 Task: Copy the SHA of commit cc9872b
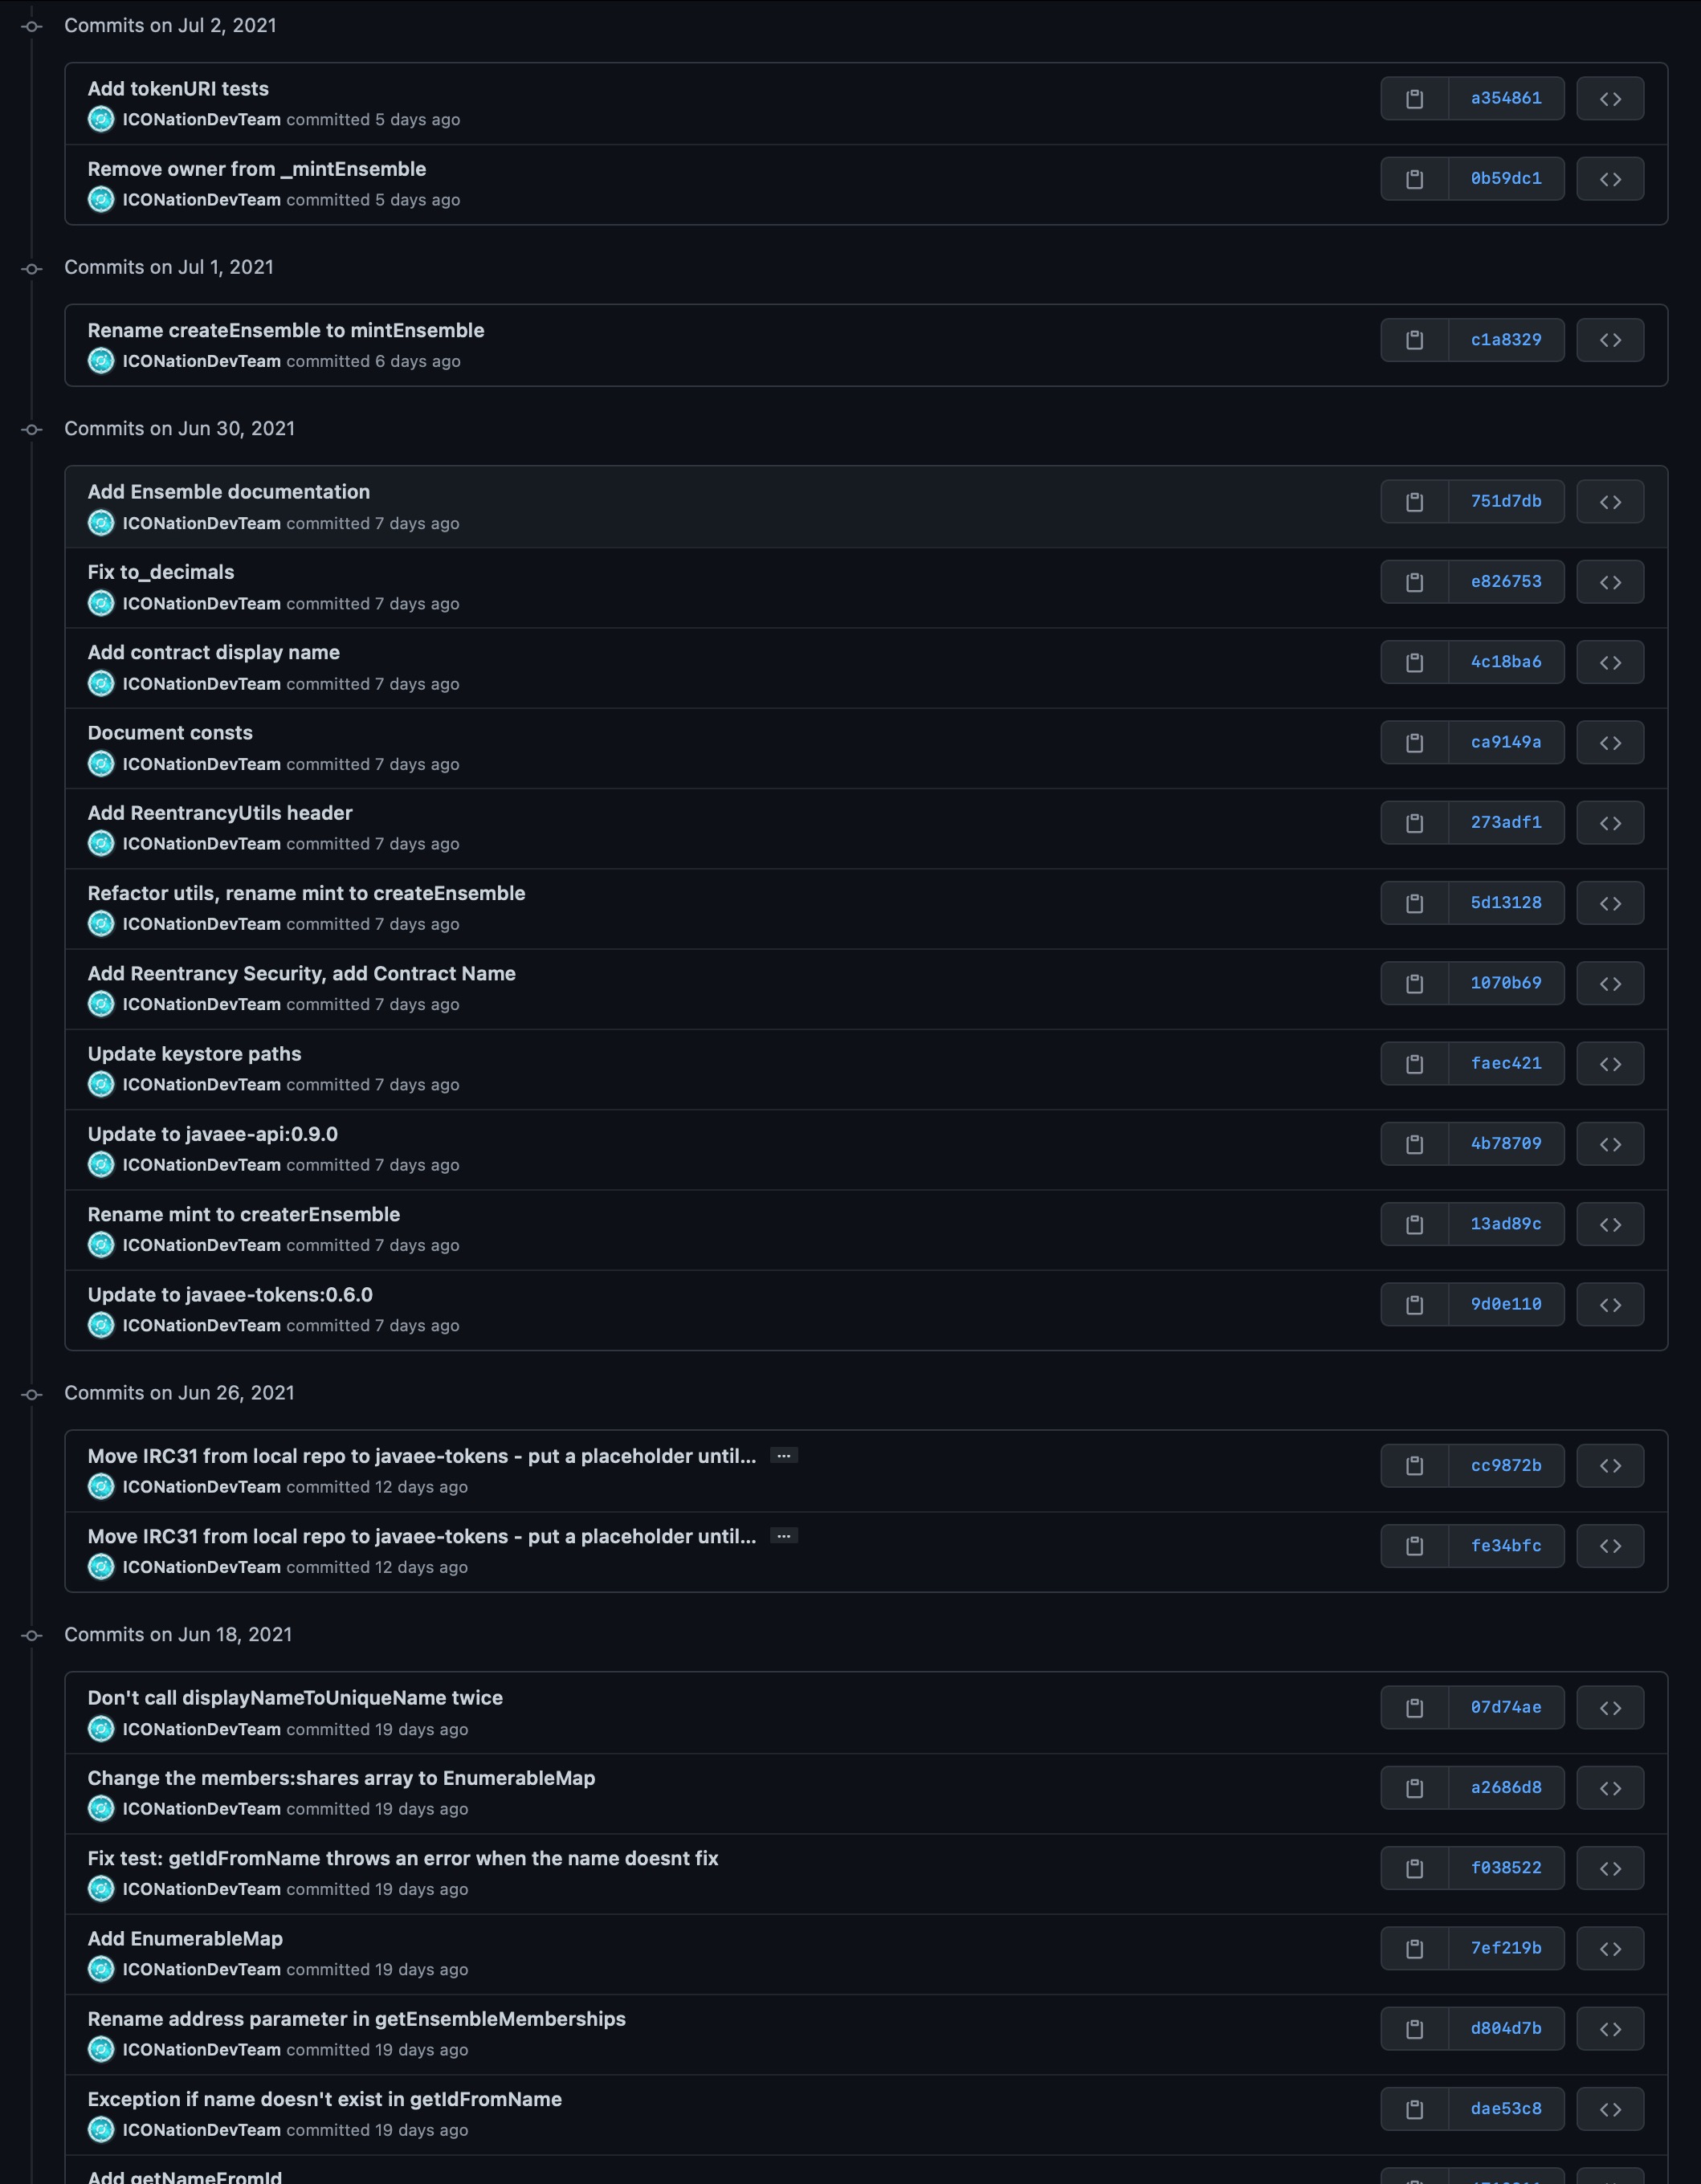pos(1414,1466)
